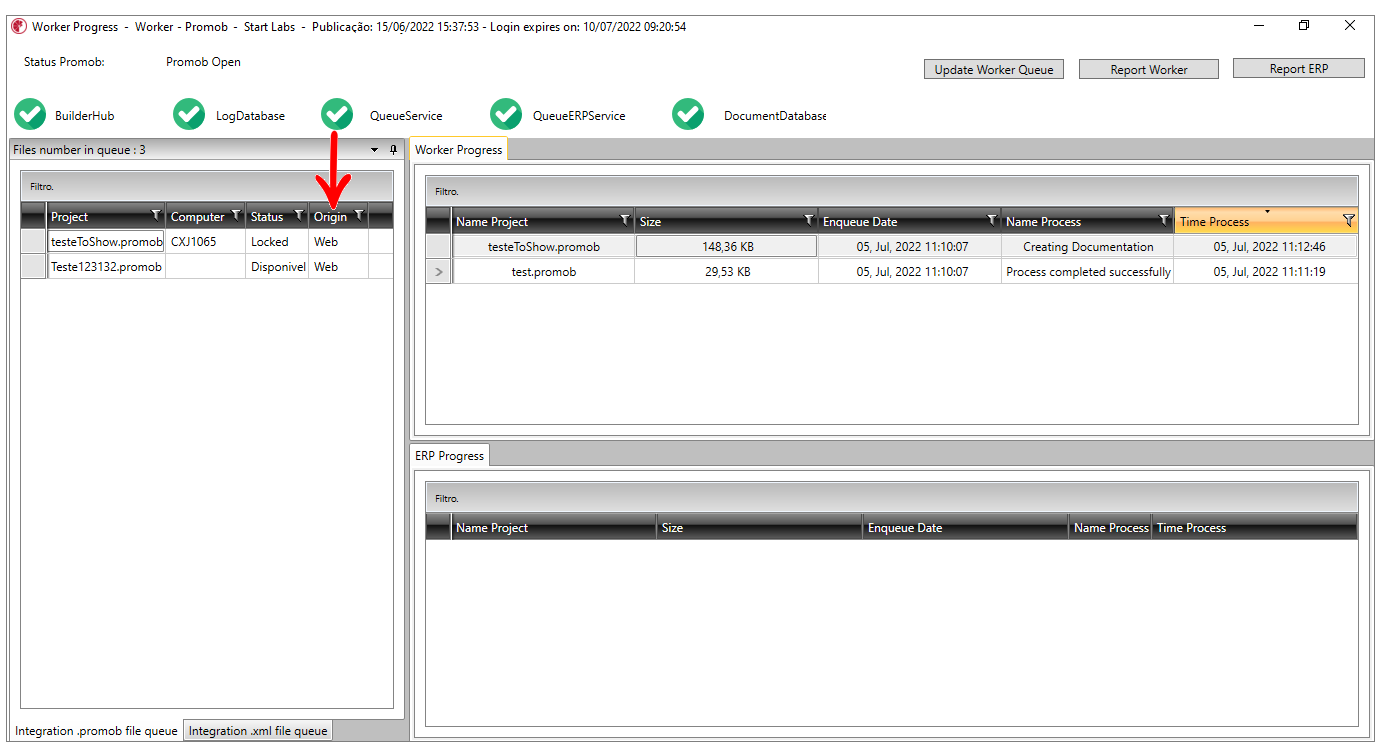Open filter on Status column in queue

[298, 215]
